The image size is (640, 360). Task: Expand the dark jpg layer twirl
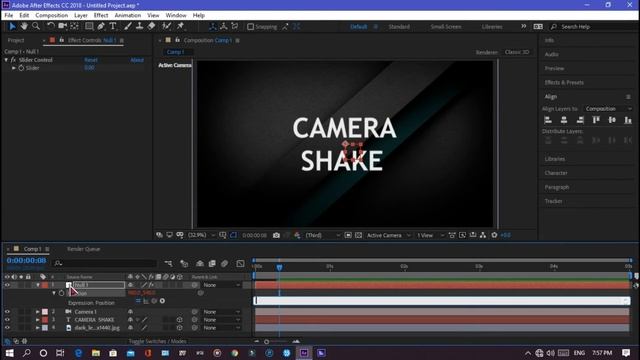(x=38, y=328)
